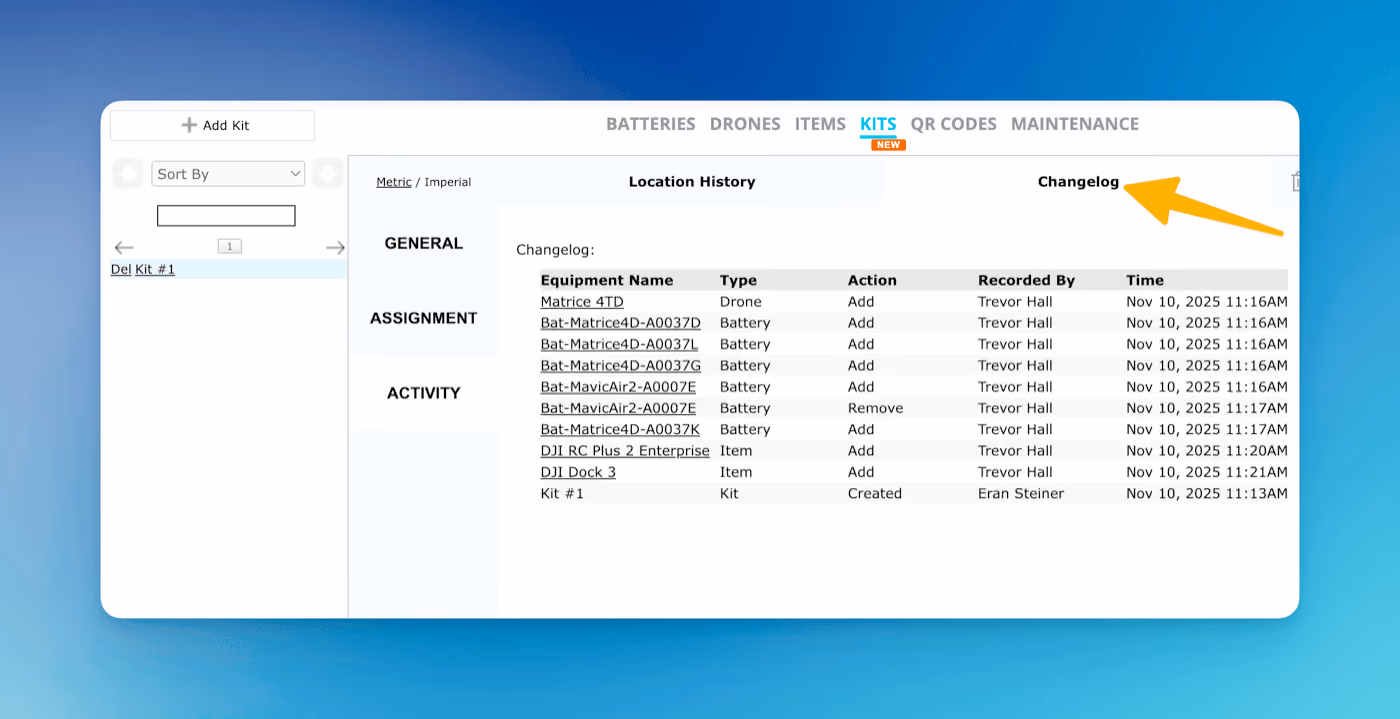Click the sort descending down-arrow icon
Image resolution: width=1400 pixels, height=719 pixels.
pos(328,174)
